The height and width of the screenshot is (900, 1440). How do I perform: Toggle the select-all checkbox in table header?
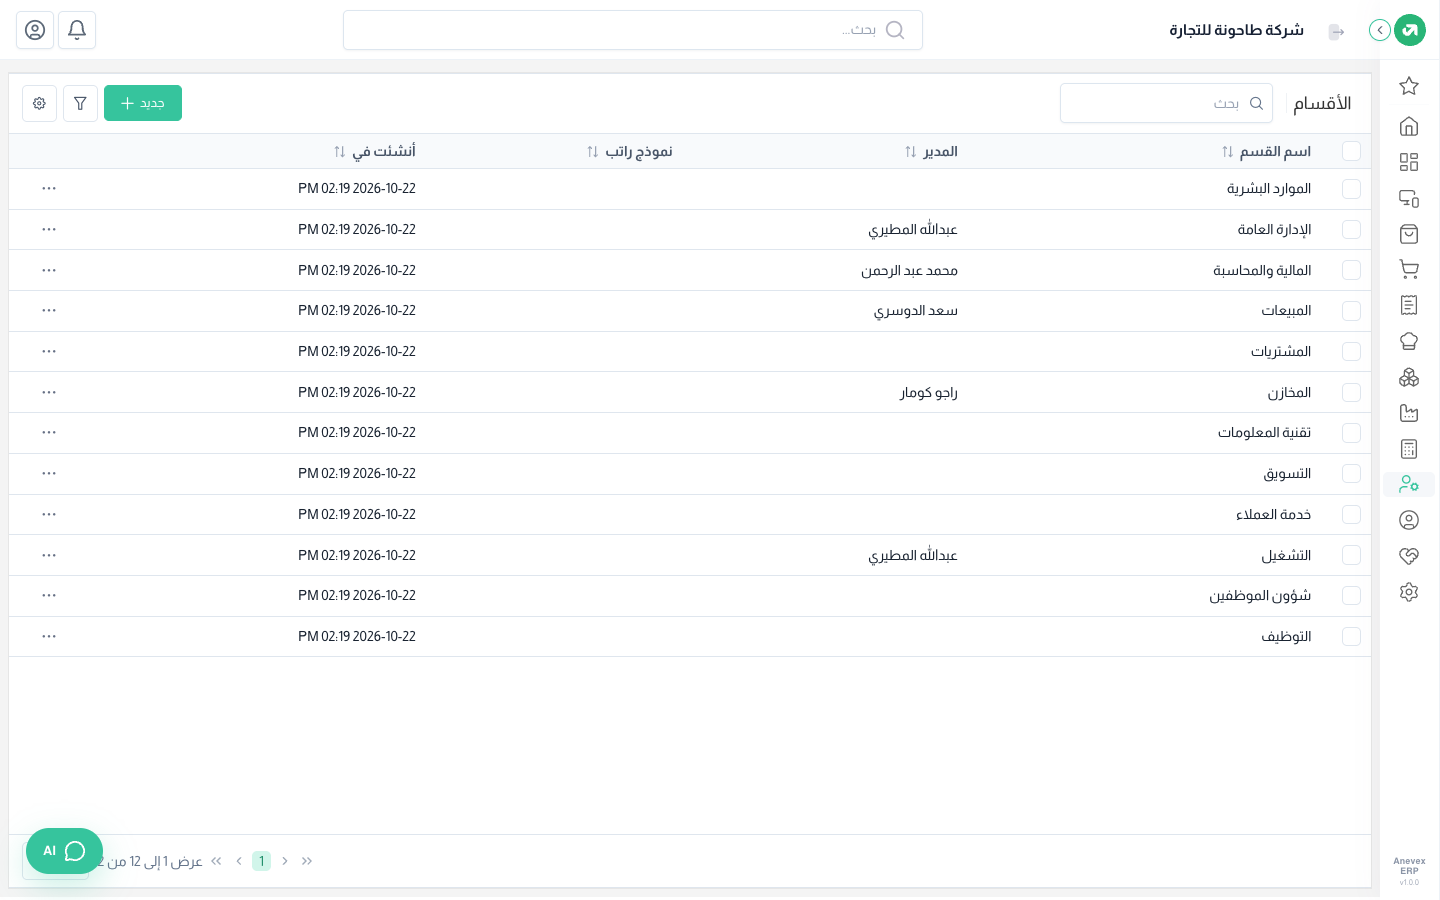pyautogui.click(x=1352, y=151)
